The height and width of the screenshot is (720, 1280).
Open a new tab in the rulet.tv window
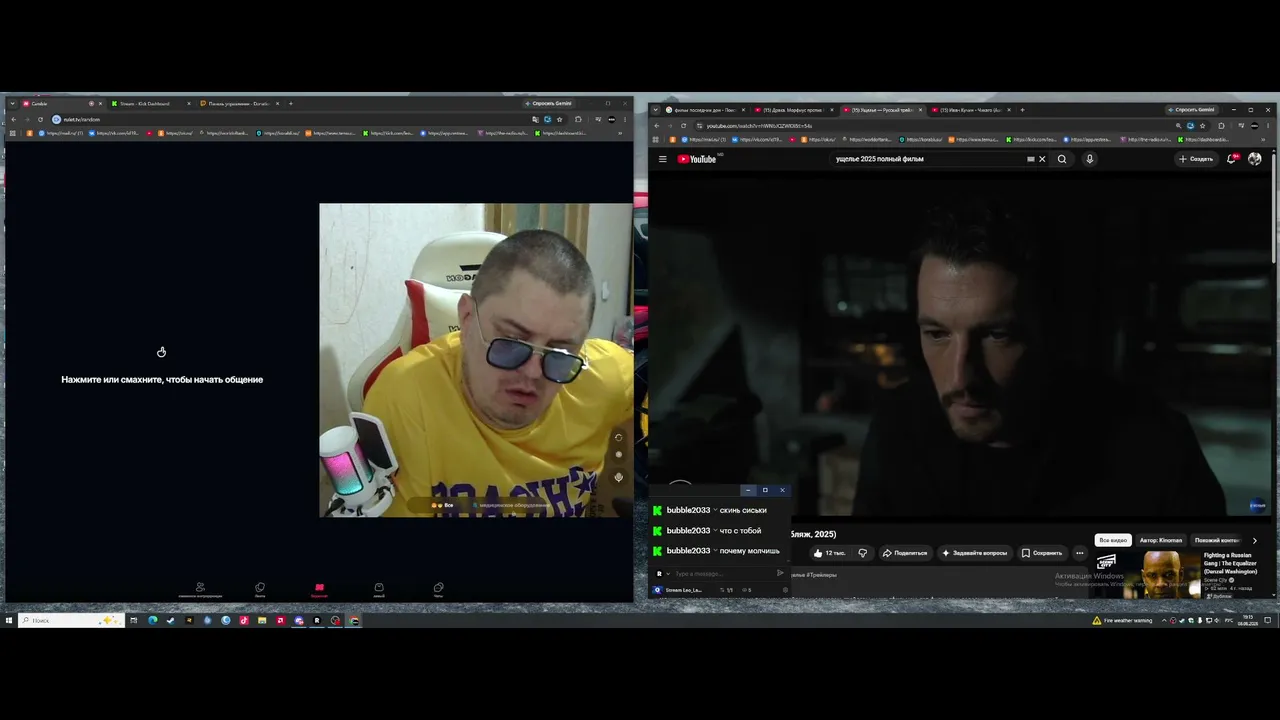point(291,103)
